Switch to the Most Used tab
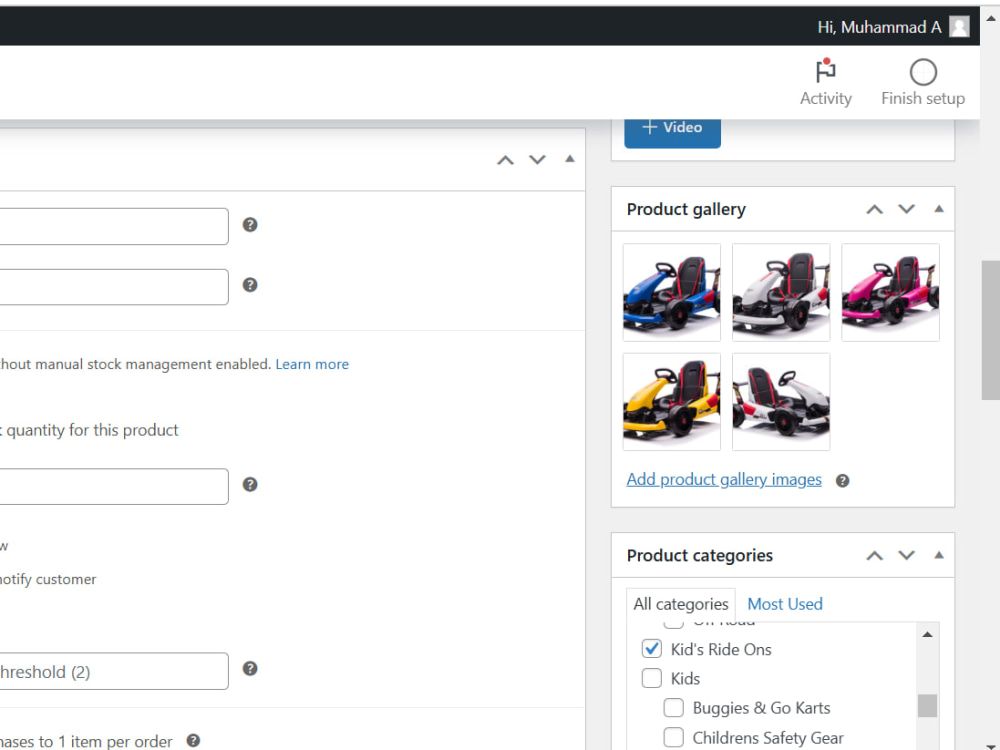This screenshot has height=750, width=1000. [784, 604]
